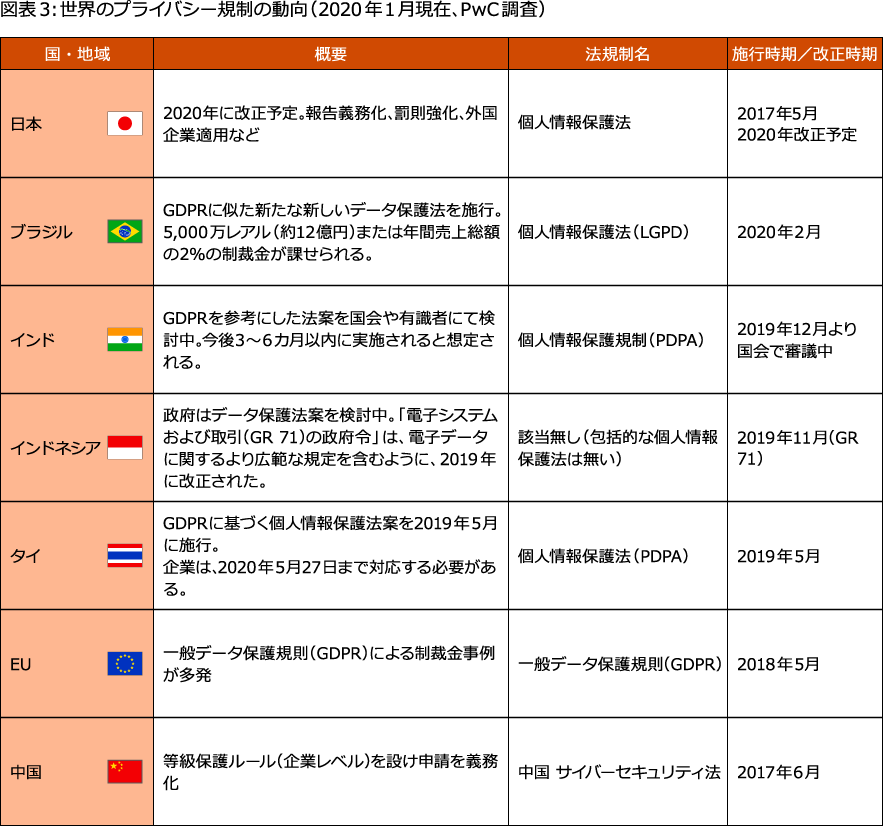Click the 国・地域 column header
Image resolution: width=883 pixels, height=826 pixels.
[77, 54]
